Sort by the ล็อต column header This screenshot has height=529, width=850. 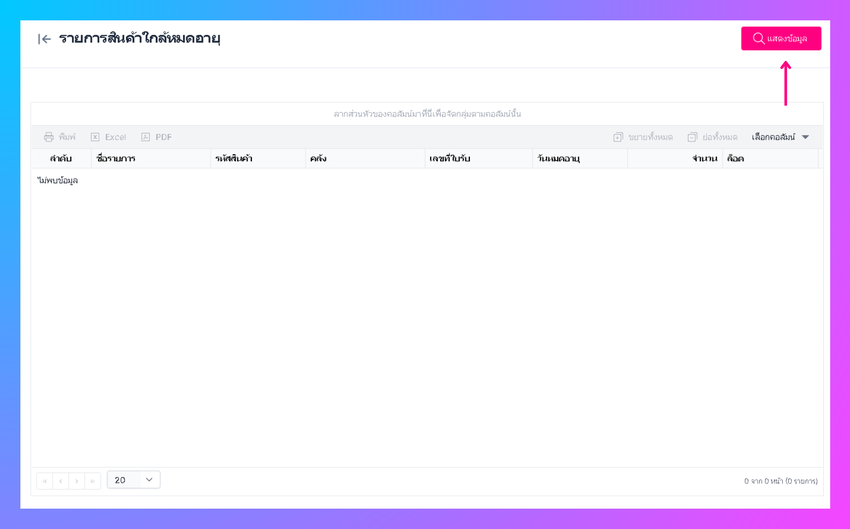pos(770,159)
